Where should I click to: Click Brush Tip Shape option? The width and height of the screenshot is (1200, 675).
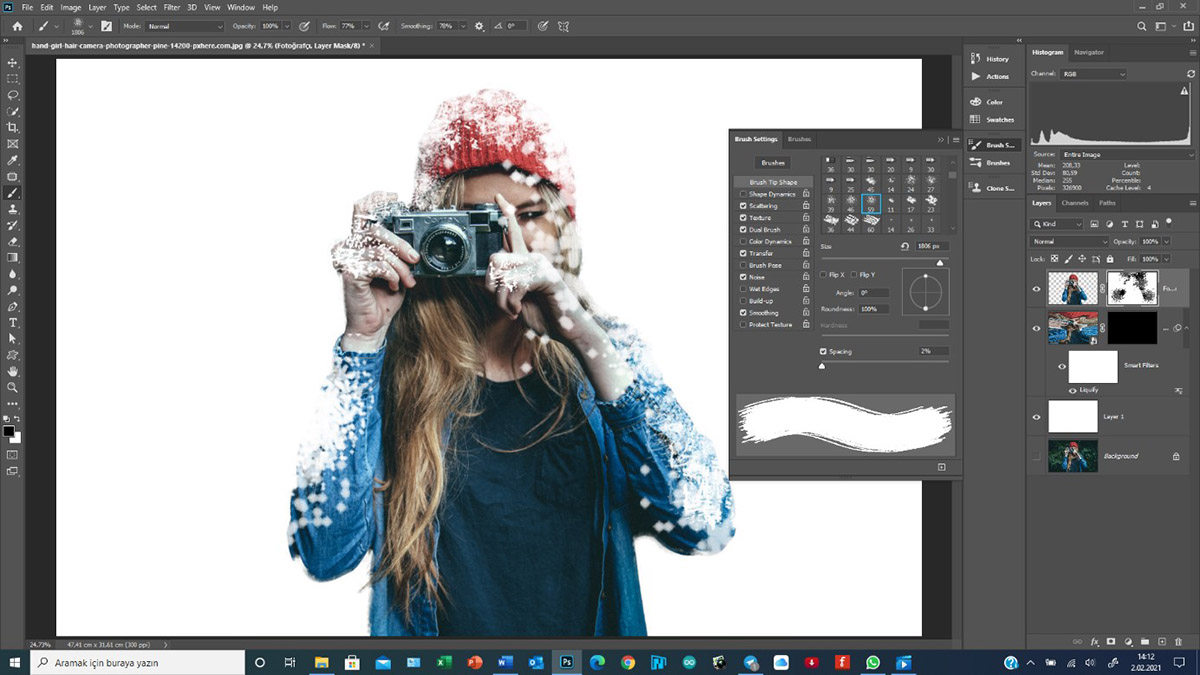(773, 182)
